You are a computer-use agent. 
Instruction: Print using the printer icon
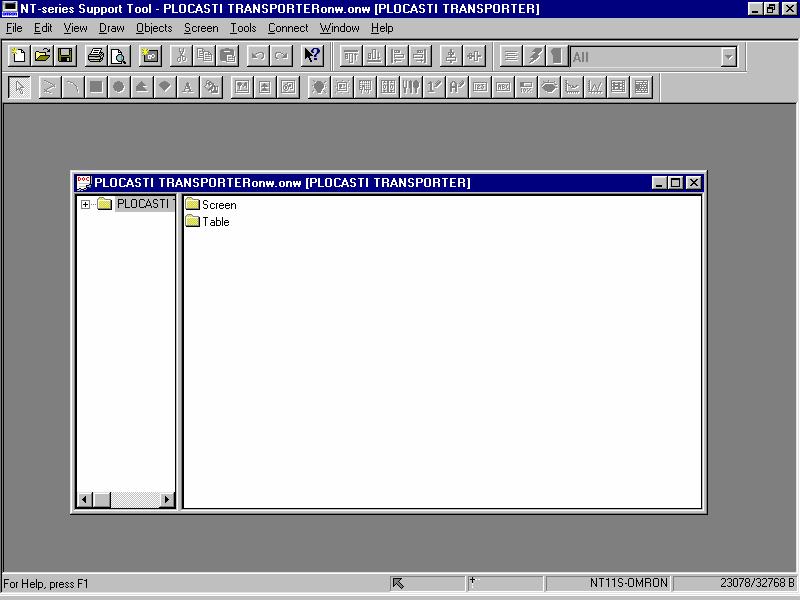click(x=95, y=56)
